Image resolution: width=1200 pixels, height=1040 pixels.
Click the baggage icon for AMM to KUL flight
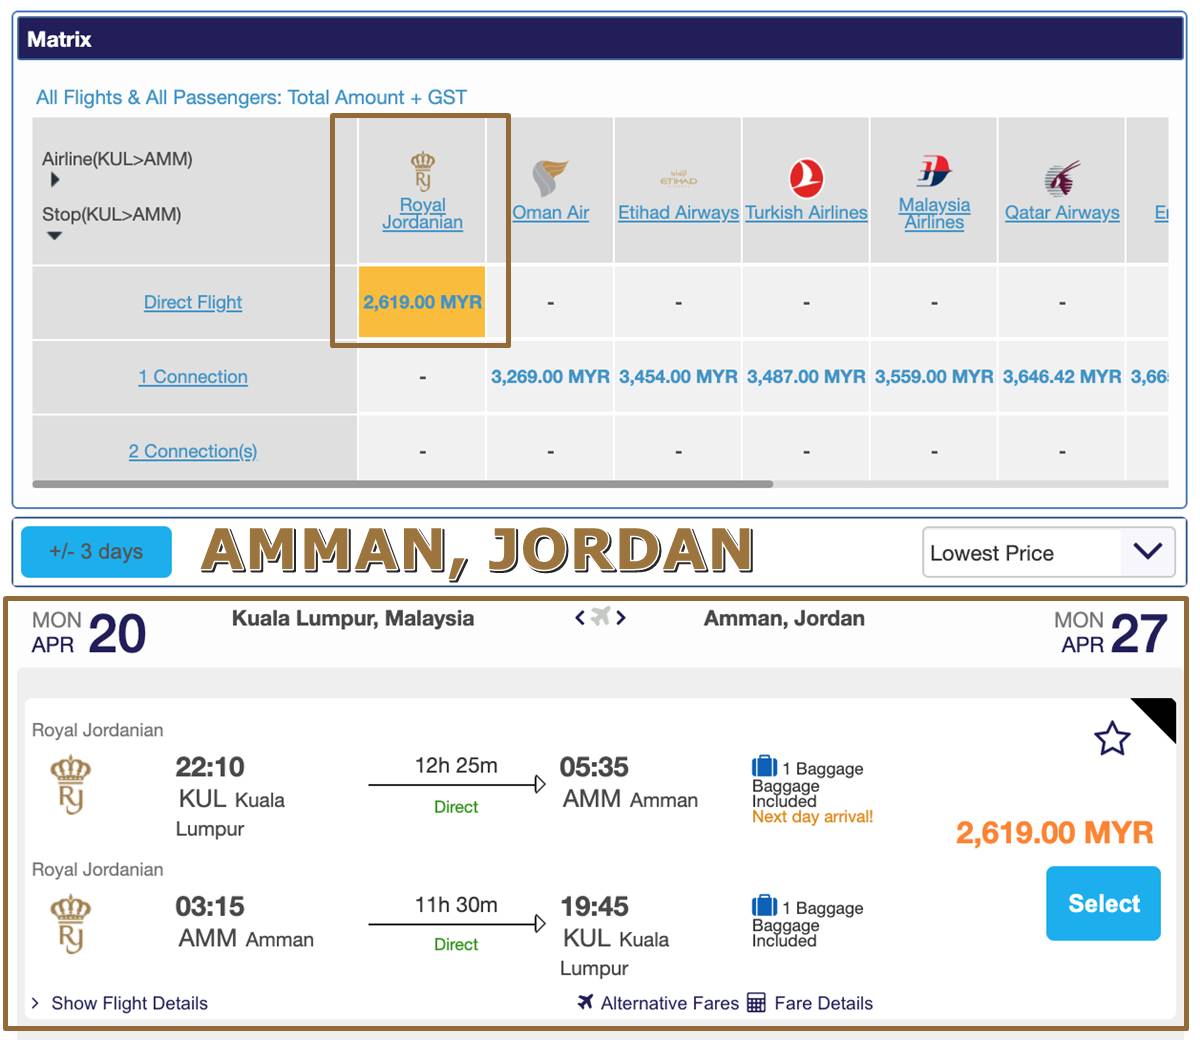tap(764, 906)
